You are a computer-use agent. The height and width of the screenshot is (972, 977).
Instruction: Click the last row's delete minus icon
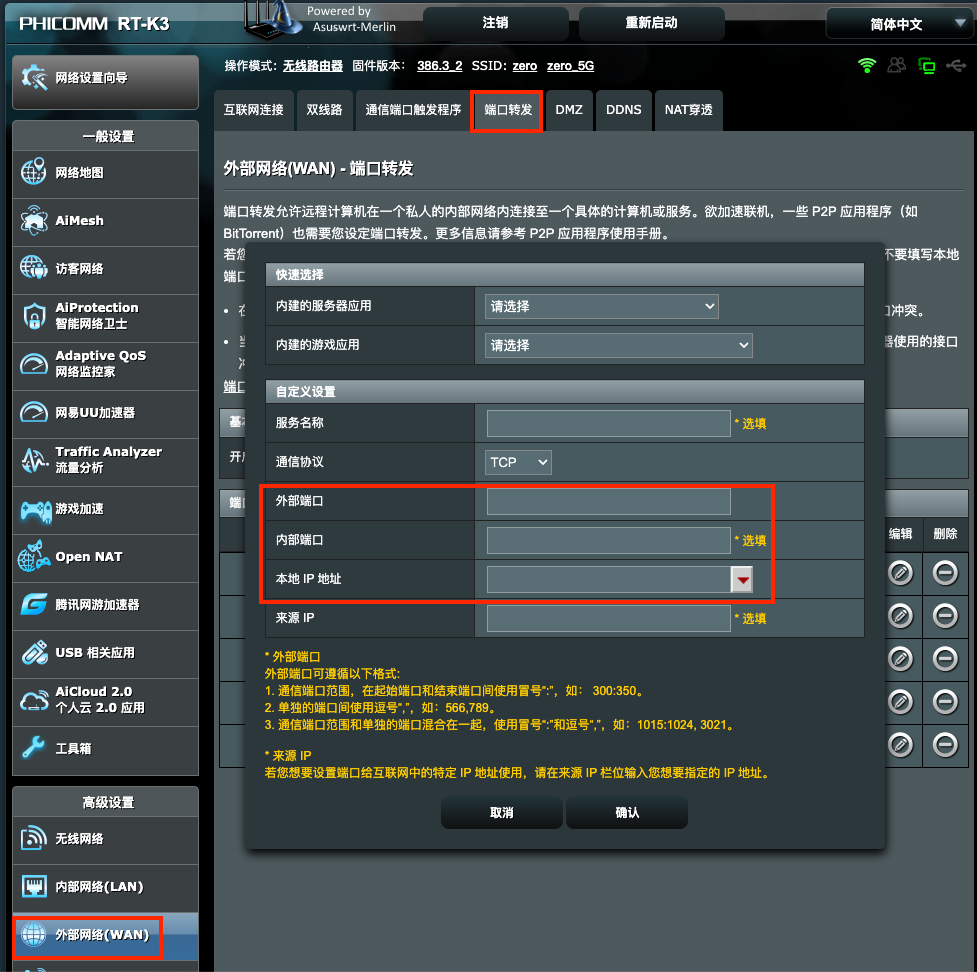(x=945, y=745)
